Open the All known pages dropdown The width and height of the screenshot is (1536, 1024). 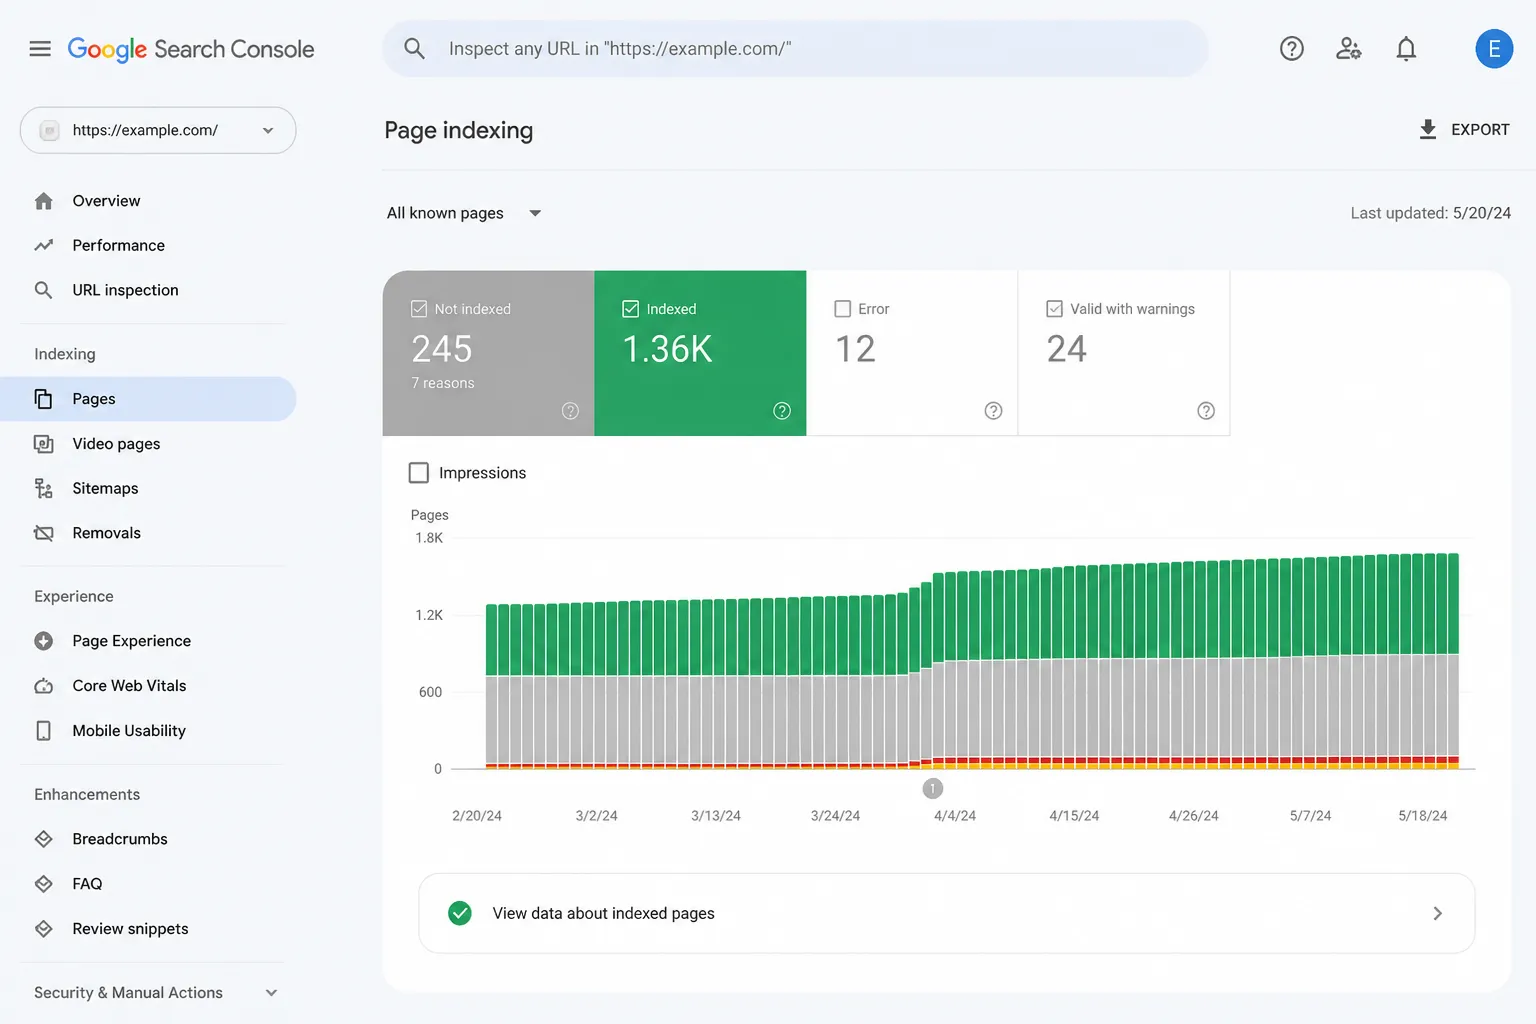tap(464, 213)
